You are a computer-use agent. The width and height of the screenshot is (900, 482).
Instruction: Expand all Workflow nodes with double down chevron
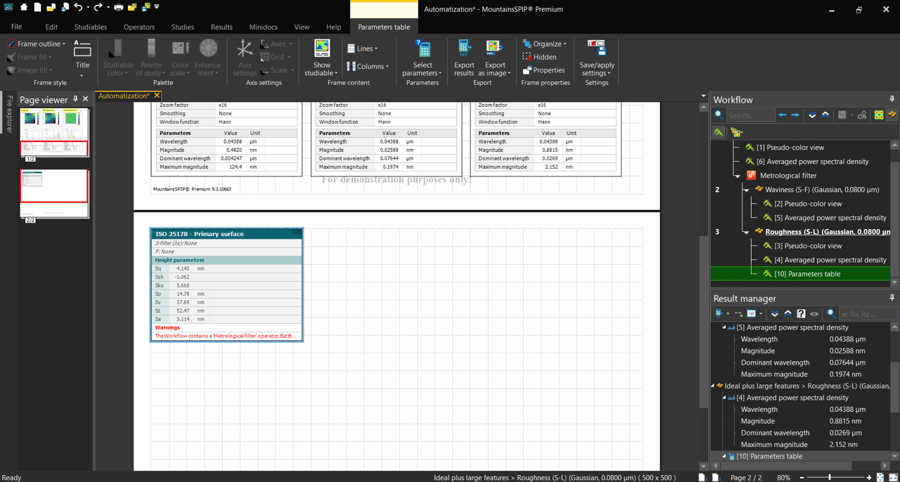(x=812, y=115)
